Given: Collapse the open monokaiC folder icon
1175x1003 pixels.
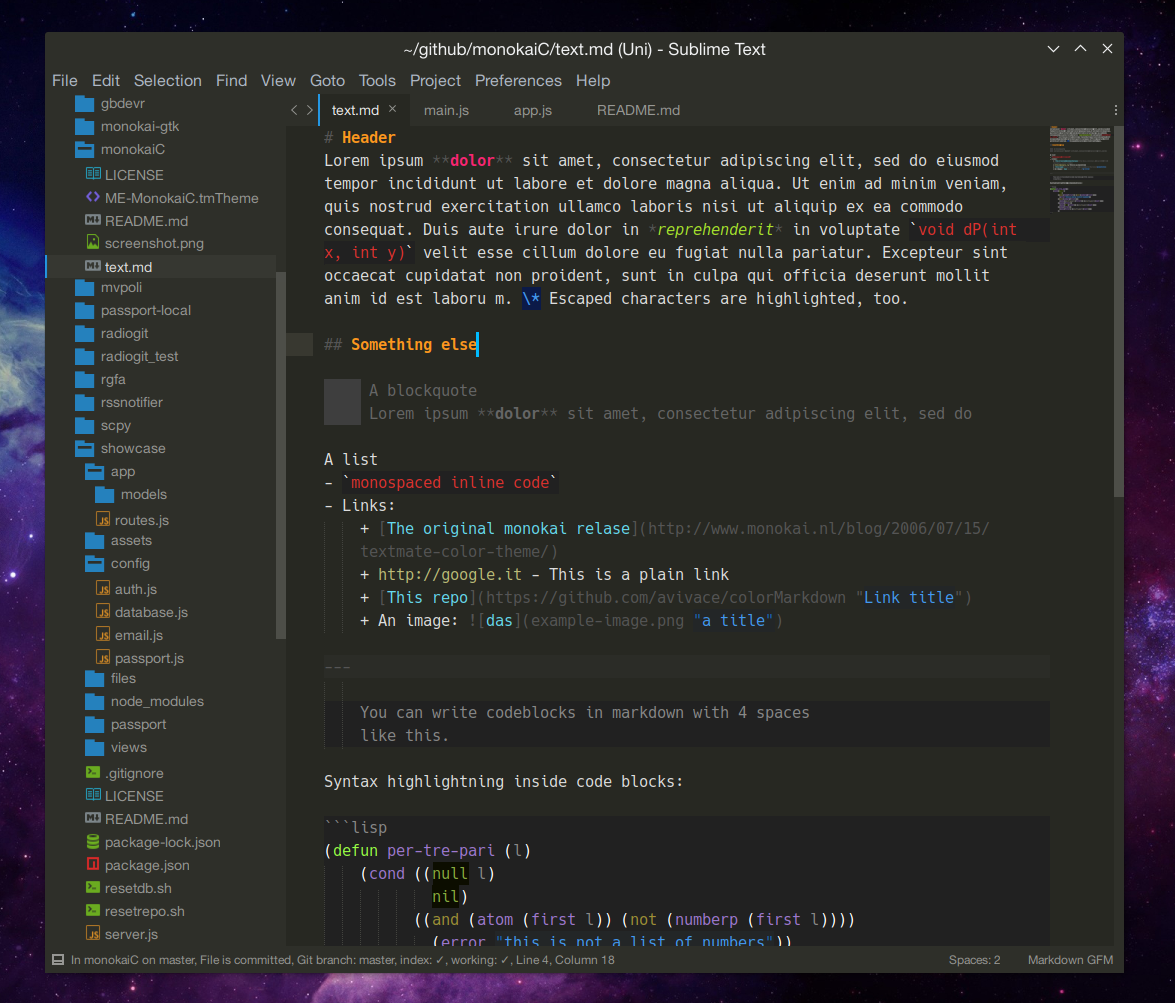Looking at the screenshot, I should [x=84, y=149].
